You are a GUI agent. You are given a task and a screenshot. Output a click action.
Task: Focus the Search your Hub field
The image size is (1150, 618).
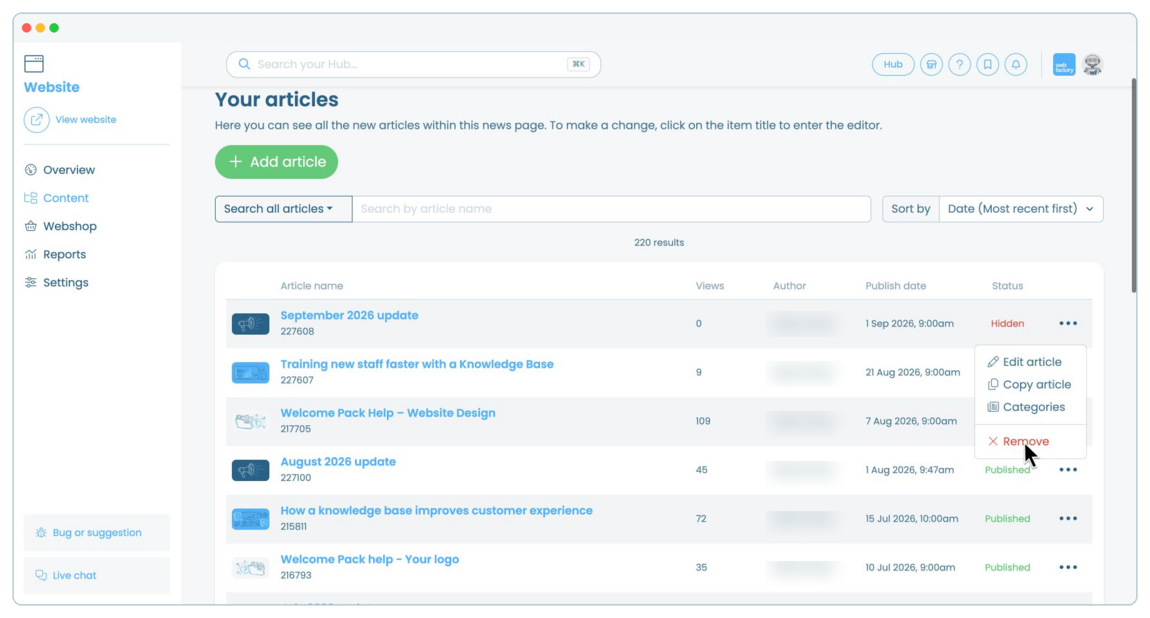(413, 65)
